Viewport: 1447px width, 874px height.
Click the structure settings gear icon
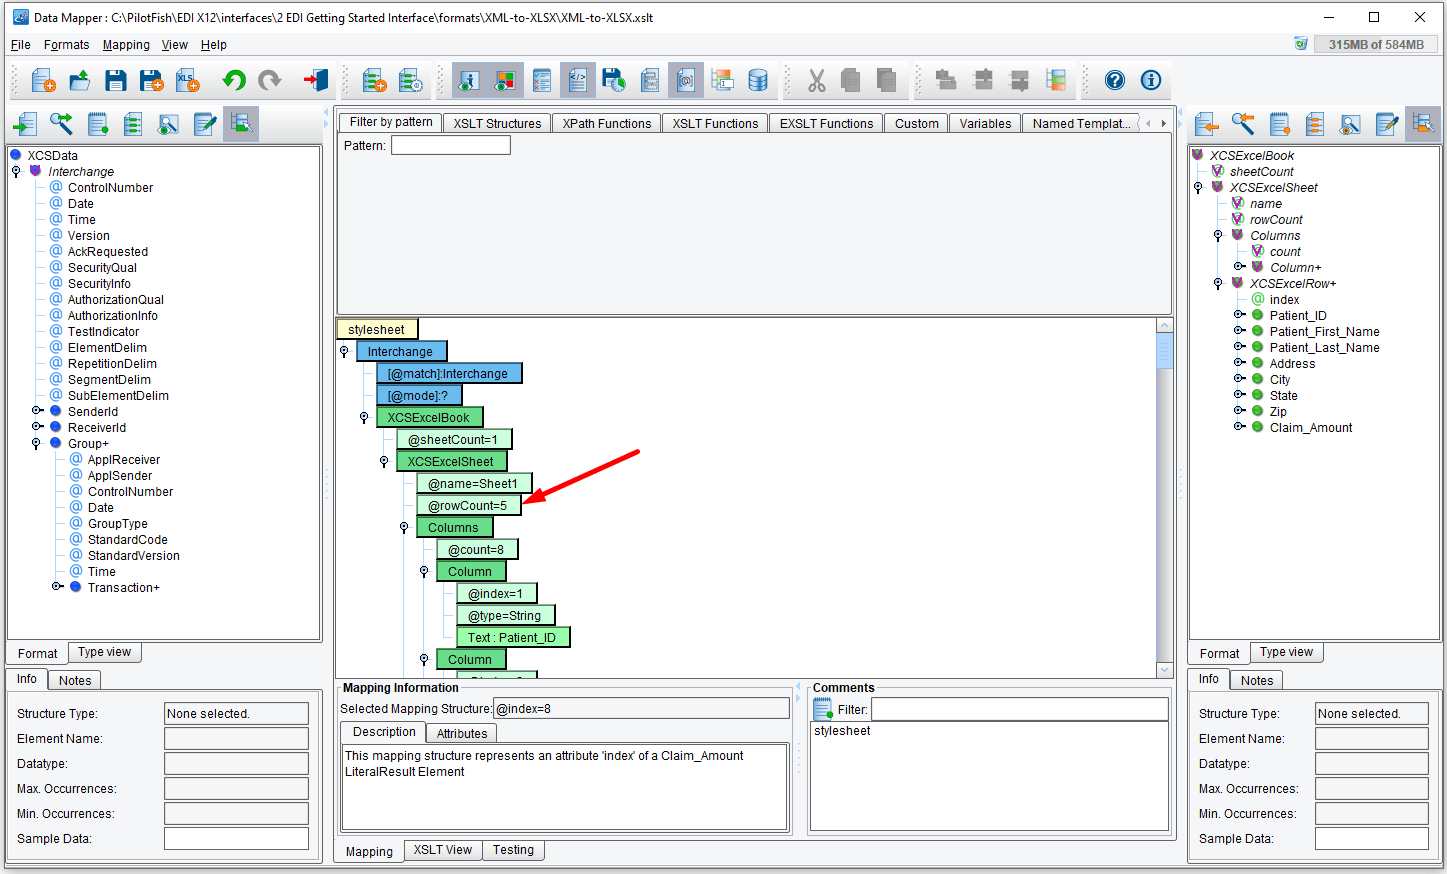pyautogui.click(x=410, y=81)
